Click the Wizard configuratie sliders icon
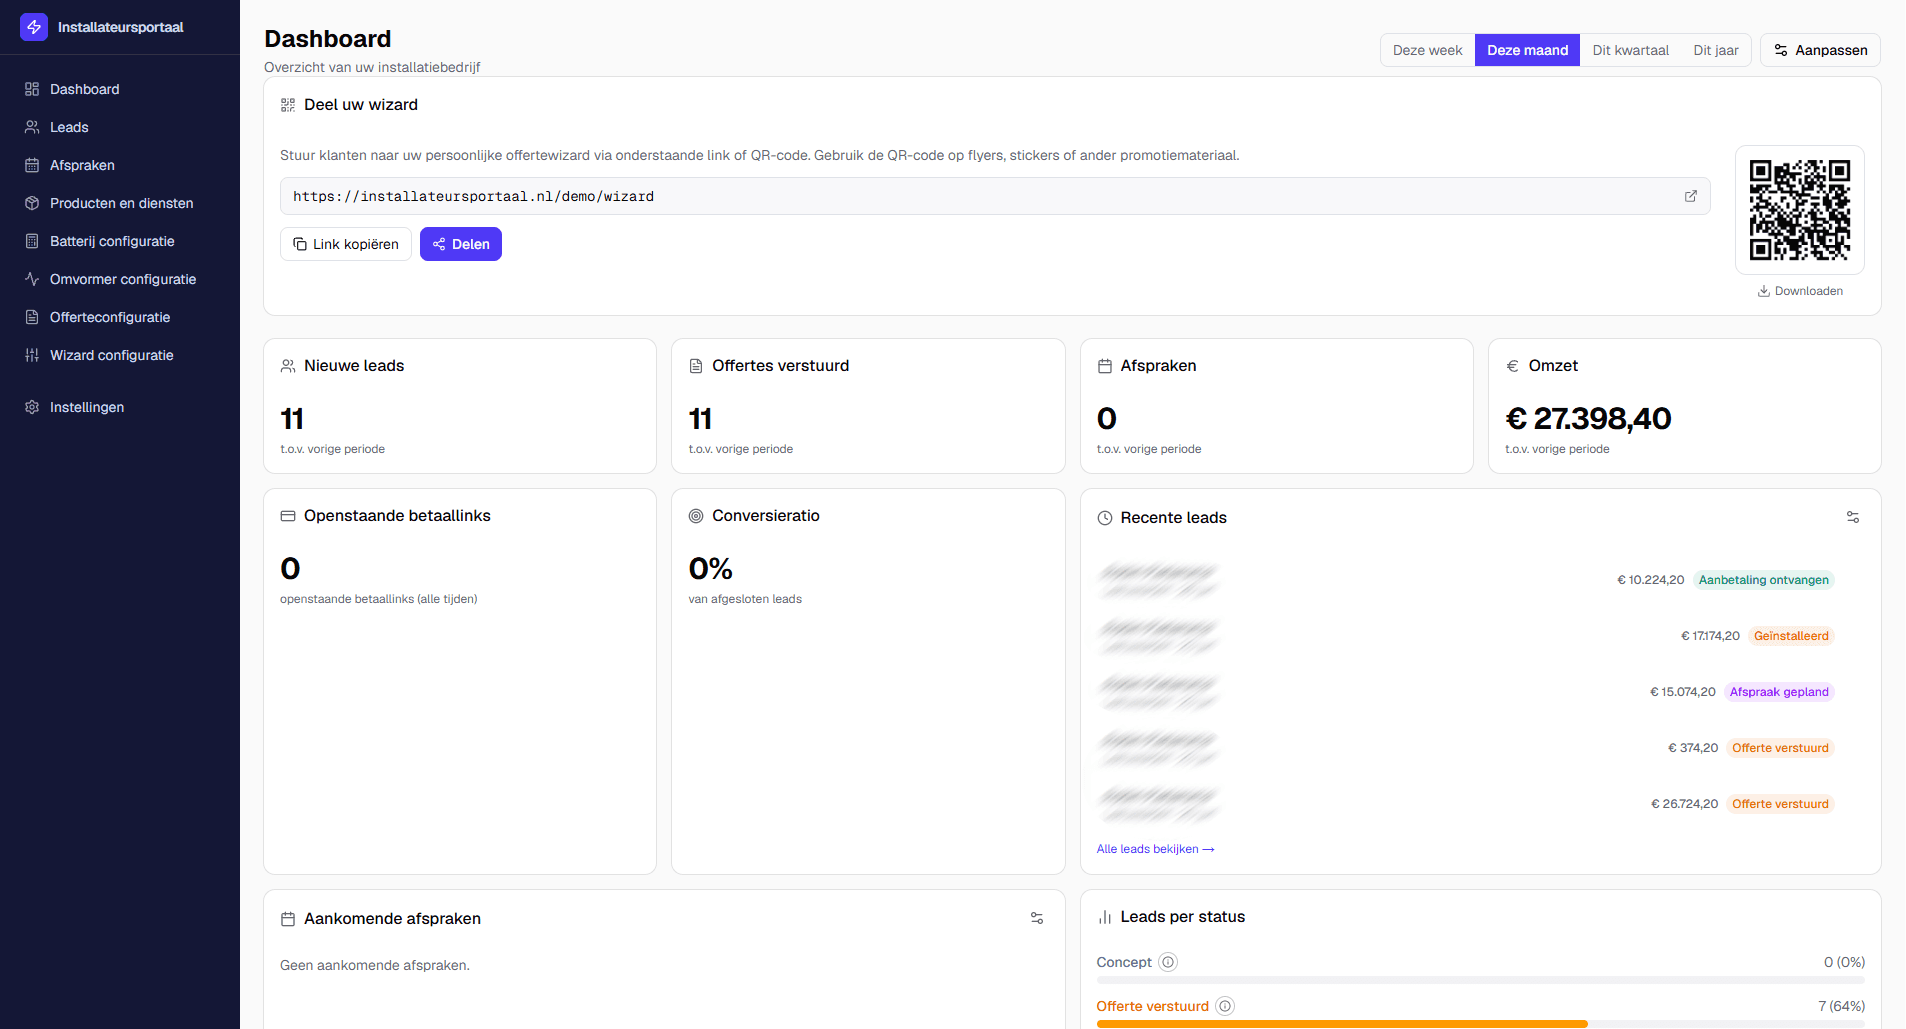The image size is (1906, 1029). click(32, 355)
